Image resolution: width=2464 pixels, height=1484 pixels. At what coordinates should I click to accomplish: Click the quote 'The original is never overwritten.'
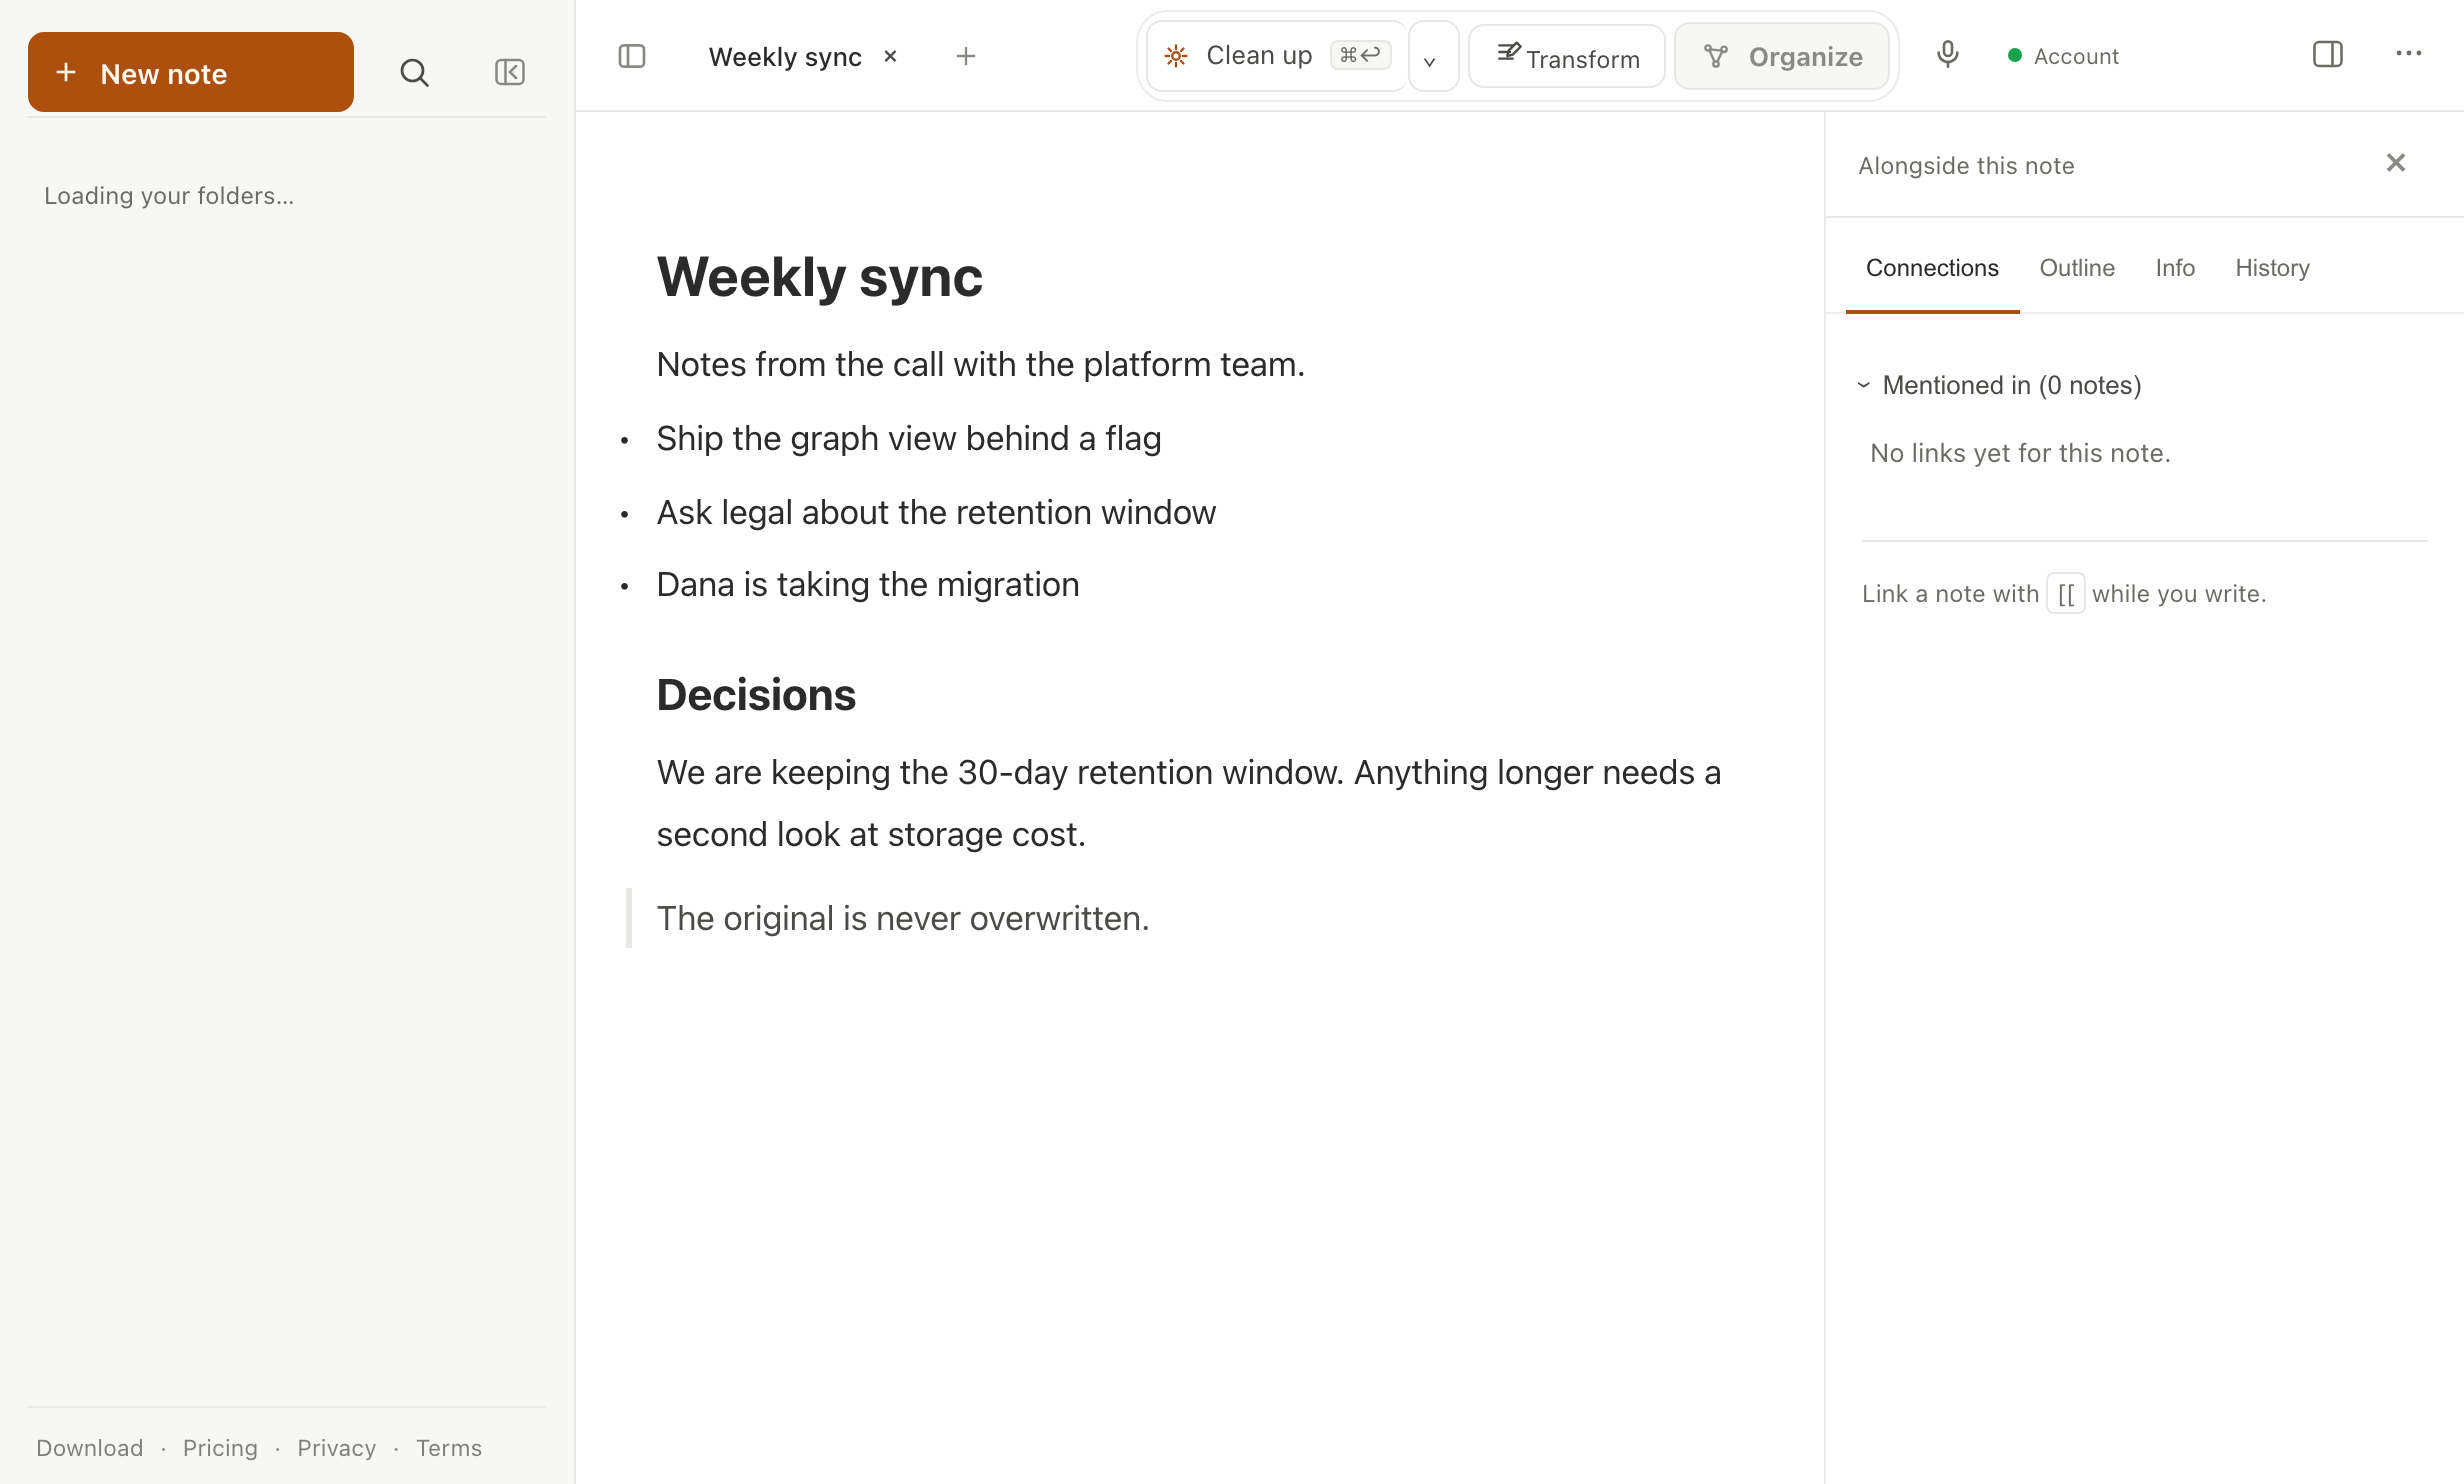[x=903, y=919]
